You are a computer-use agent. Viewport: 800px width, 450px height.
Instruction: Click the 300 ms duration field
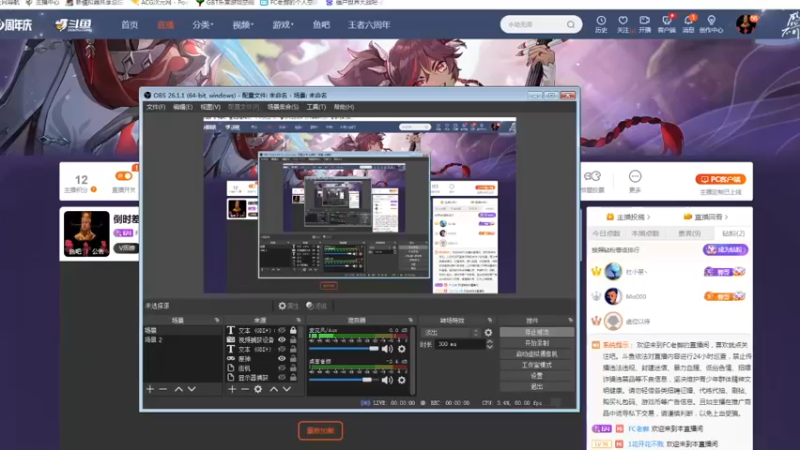pyautogui.click(x=459, y=345)
